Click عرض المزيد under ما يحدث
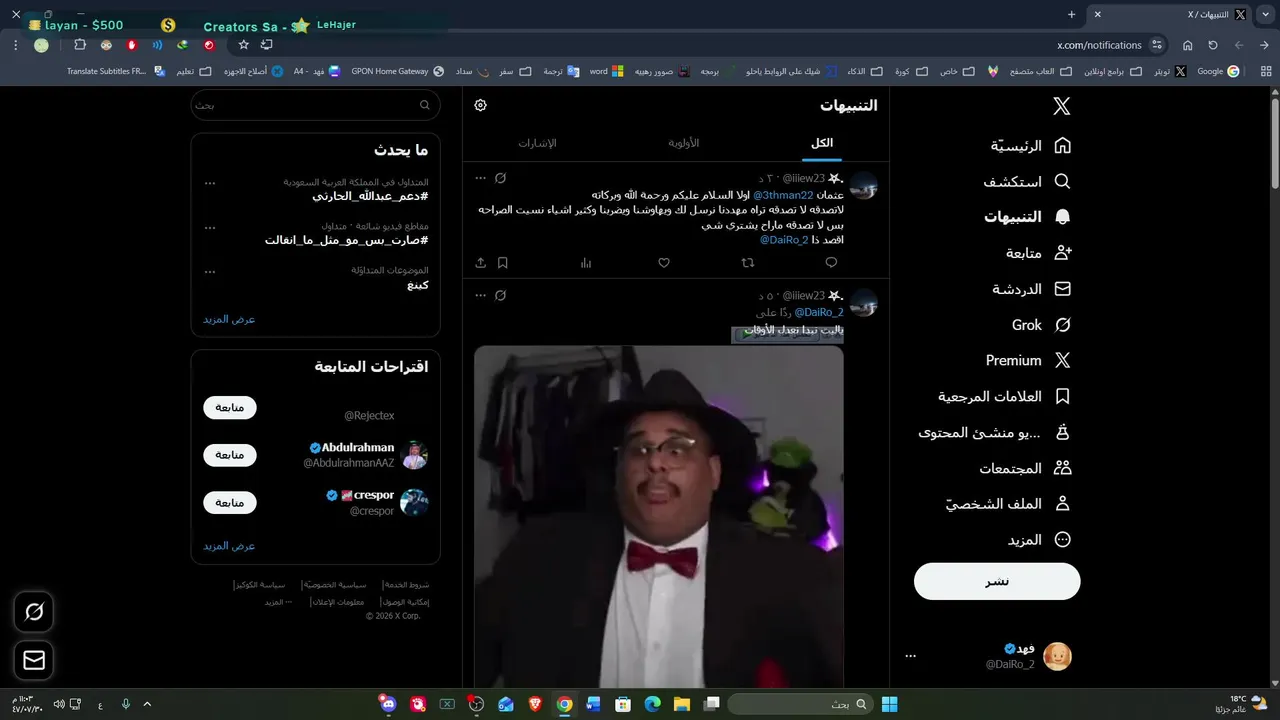Image resolution: width=1280 pixels, height=720 pixels. [x=229, y=319]
